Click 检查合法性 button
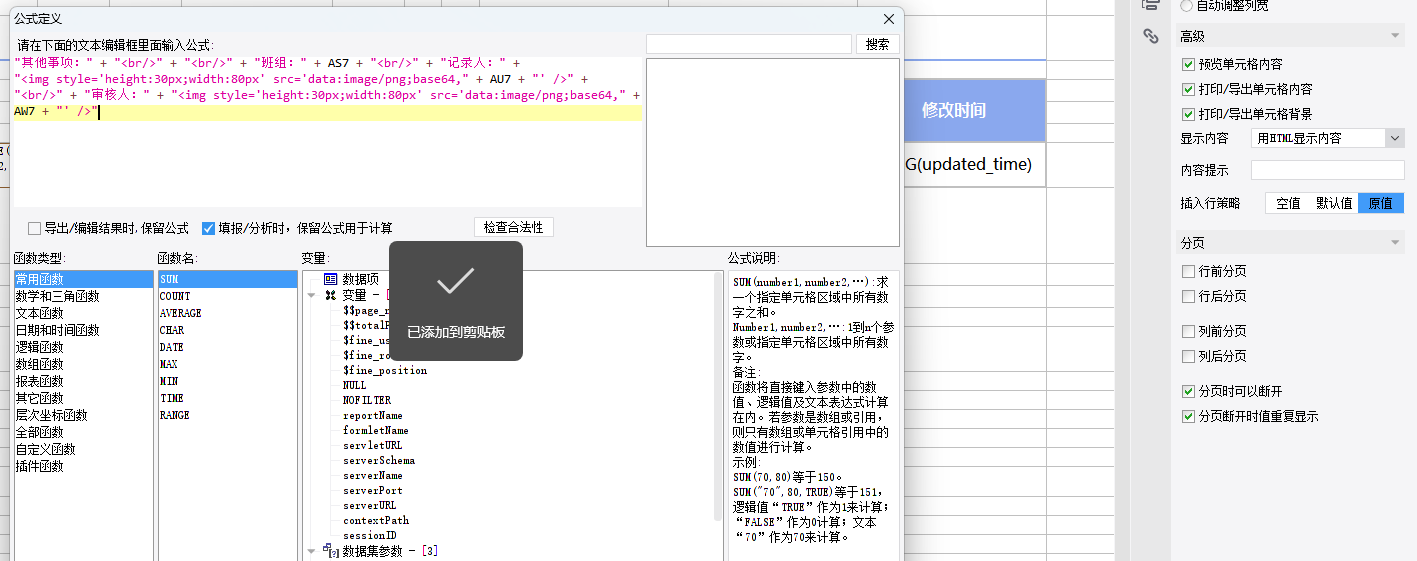The width and height of the screenshot is (1417, 561). coord(513,228)
